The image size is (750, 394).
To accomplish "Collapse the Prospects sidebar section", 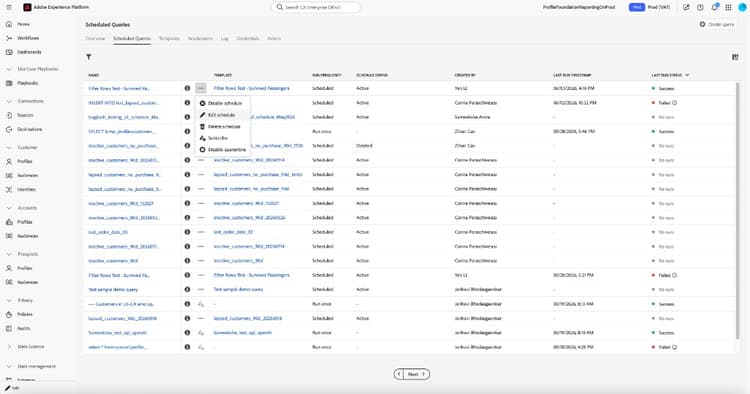I will (9, 254).
